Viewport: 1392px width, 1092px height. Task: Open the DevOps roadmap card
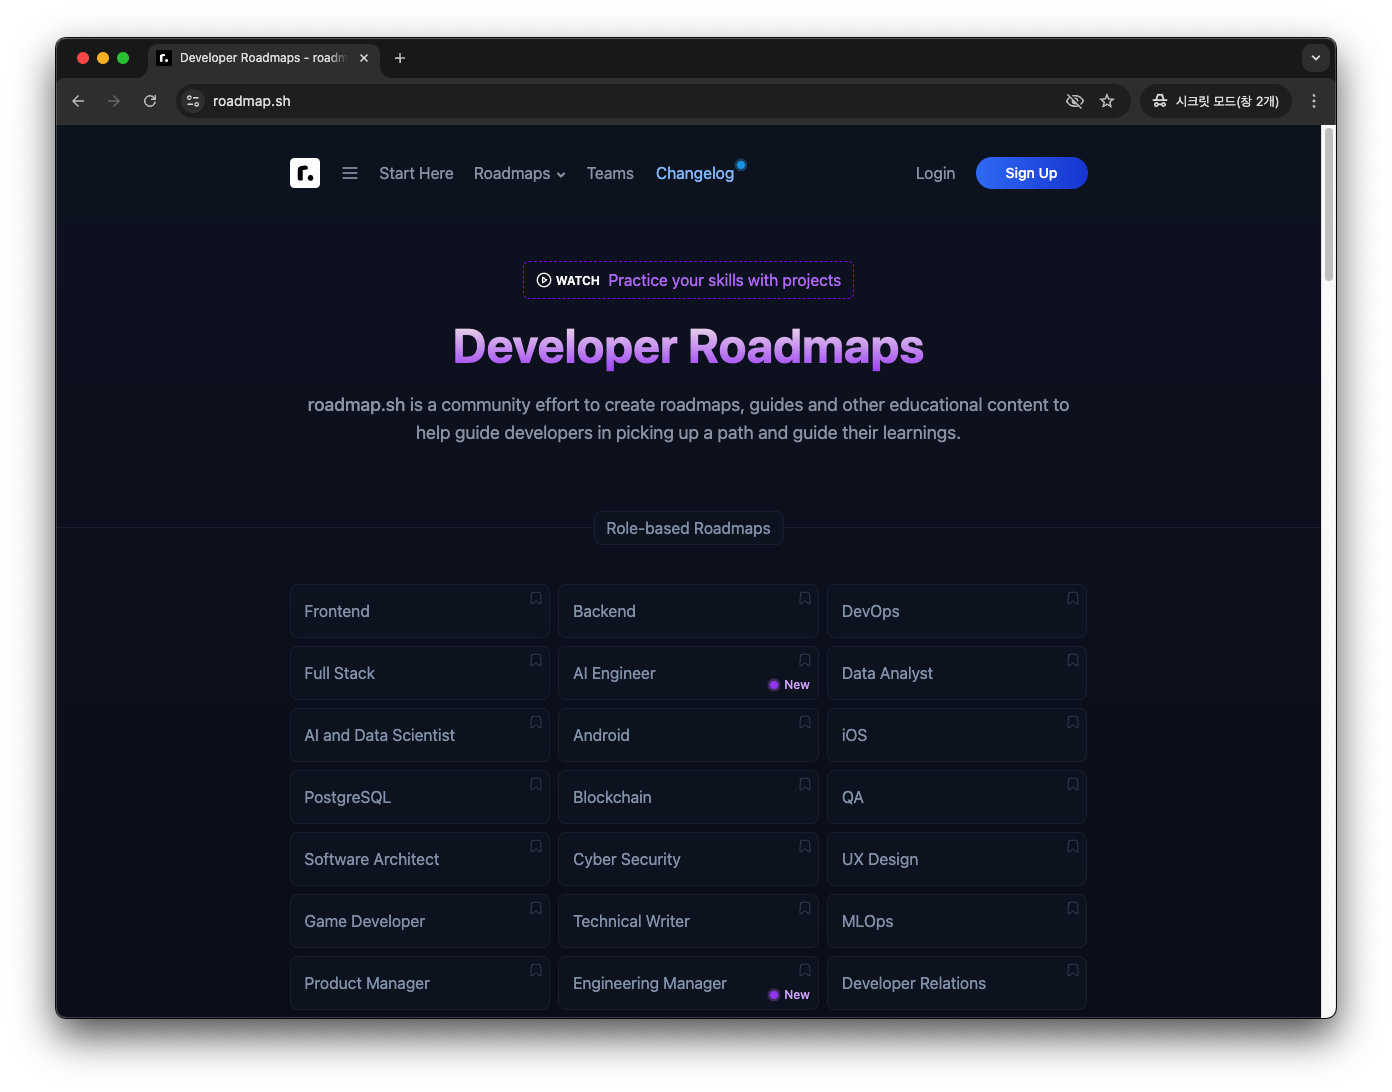tap(957, 611)
